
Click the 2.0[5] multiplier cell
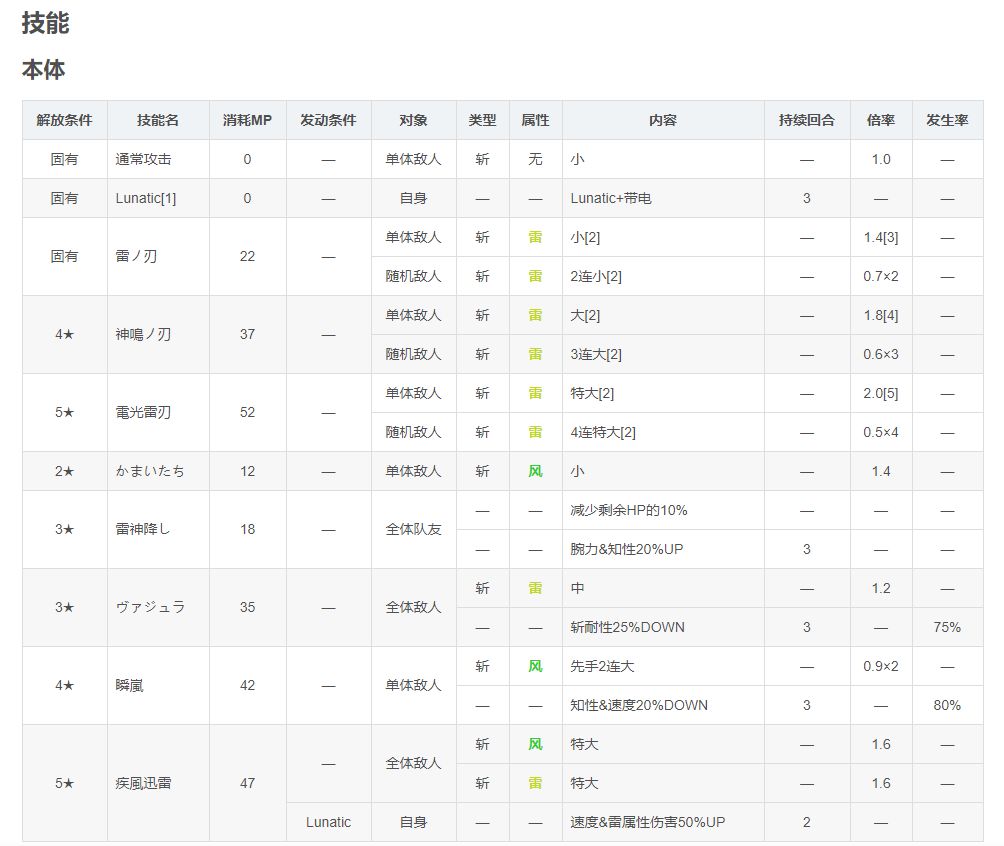pos(881,394)
